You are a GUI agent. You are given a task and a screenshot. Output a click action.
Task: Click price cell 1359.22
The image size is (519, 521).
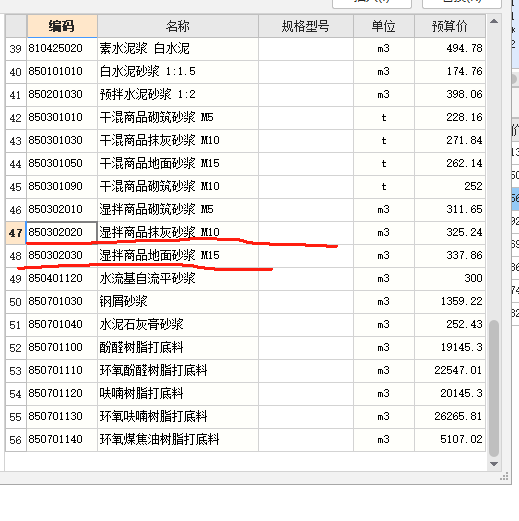click(450, 302)
